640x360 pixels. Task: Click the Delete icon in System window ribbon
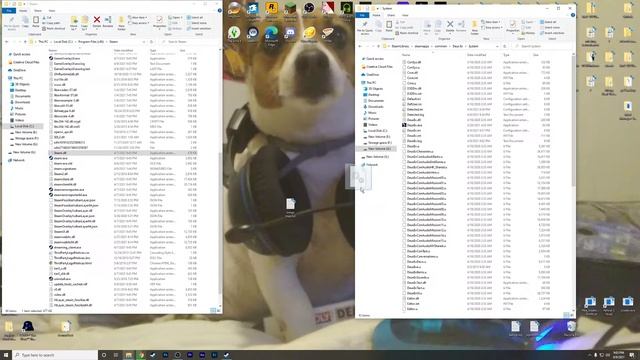click(450, 27)
